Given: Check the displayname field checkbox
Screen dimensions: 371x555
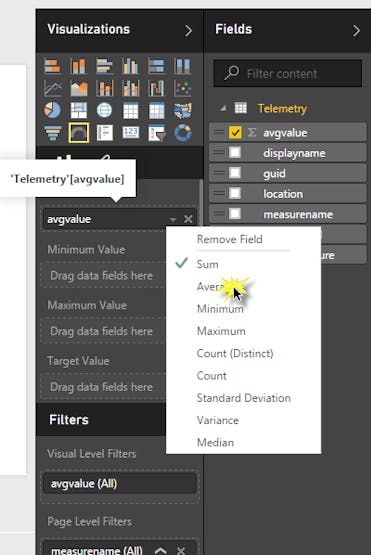Looking at the screenshot, I should click(235, 153).
